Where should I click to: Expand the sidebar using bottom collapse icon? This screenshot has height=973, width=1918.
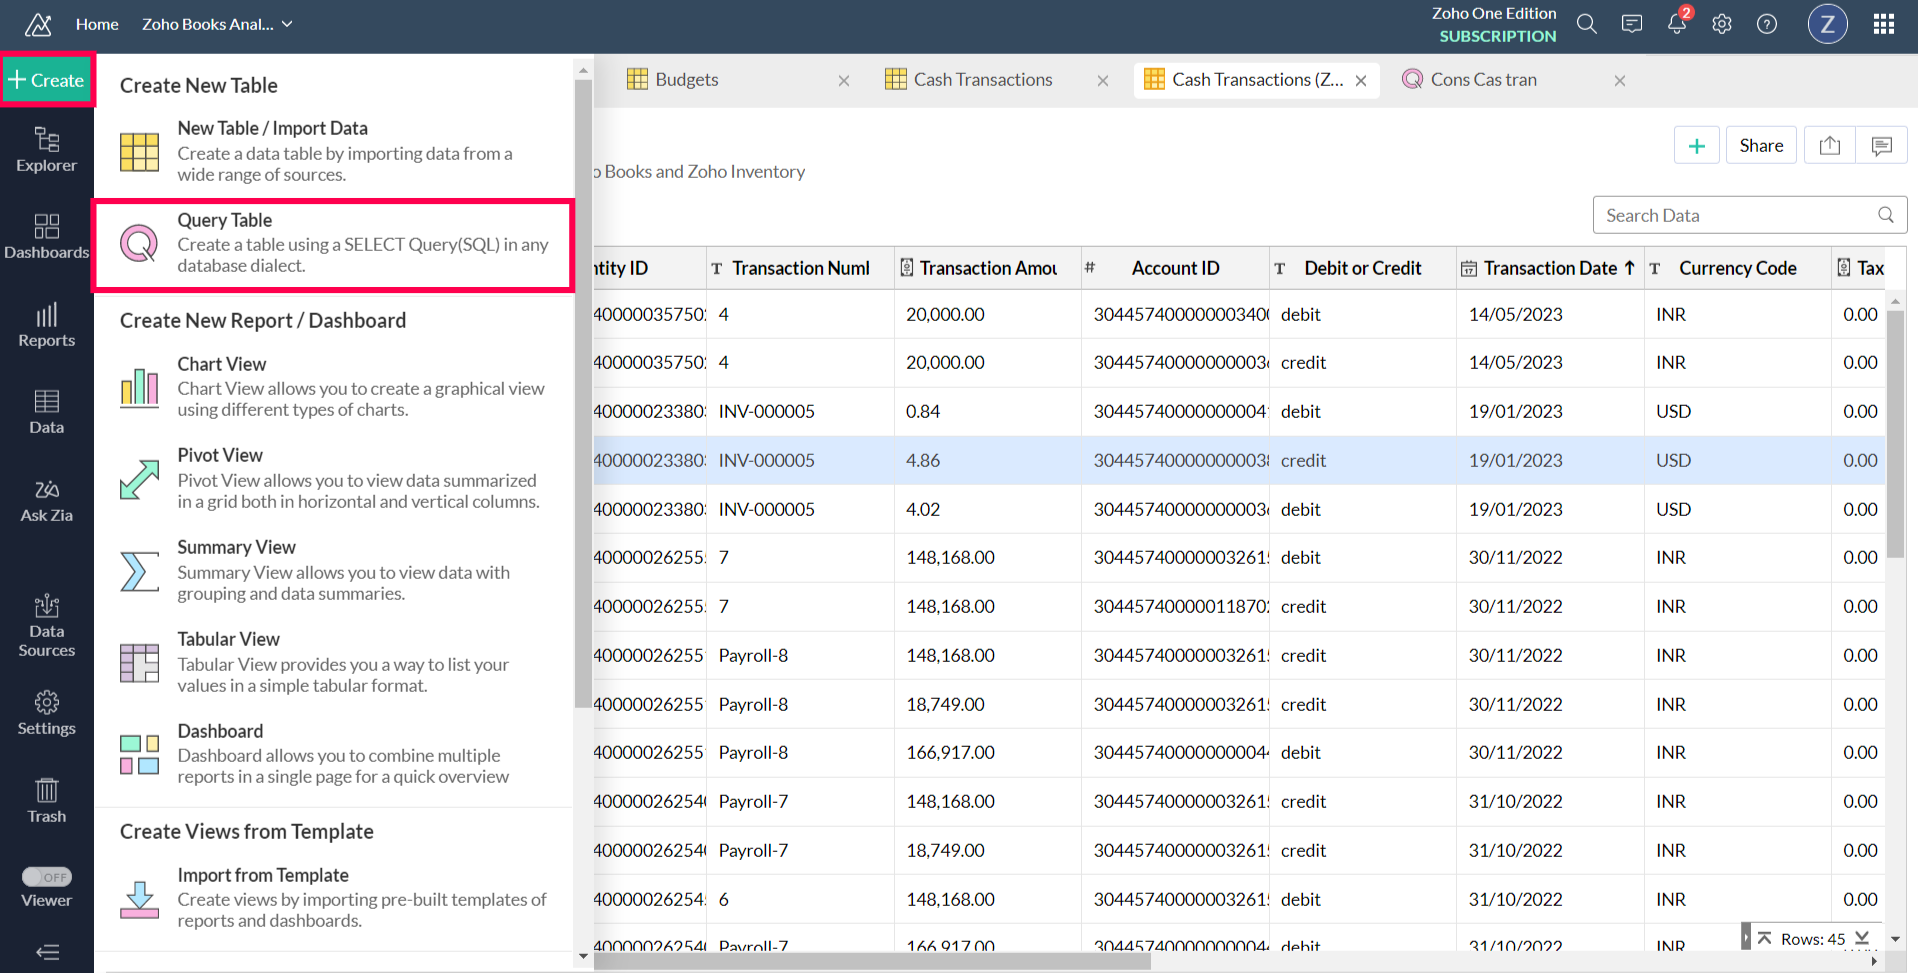(x=47, y=952)
